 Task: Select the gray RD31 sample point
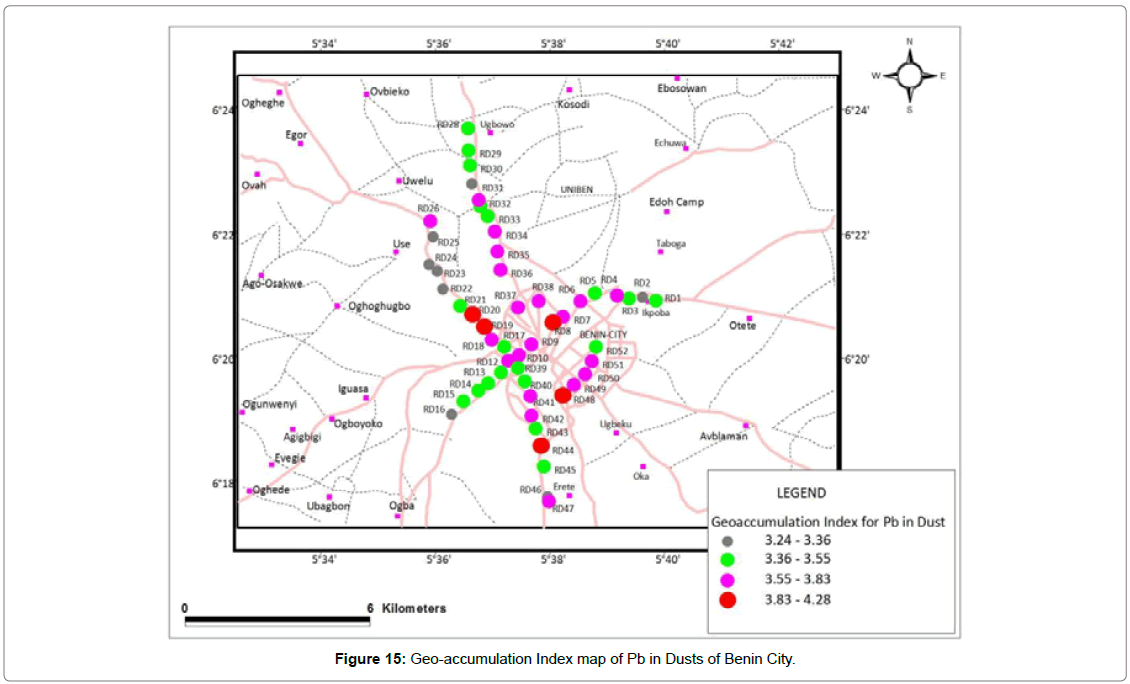472,184
